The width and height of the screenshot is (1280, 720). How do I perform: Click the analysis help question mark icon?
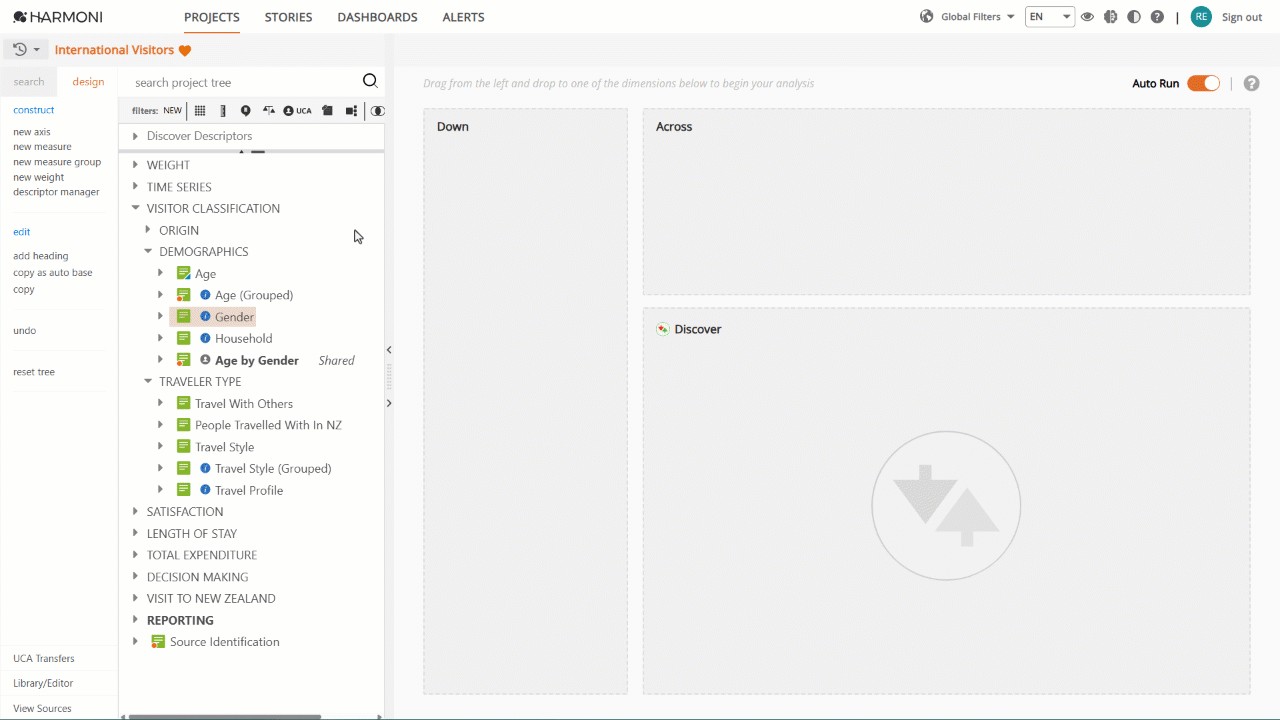coord(1251,83)
